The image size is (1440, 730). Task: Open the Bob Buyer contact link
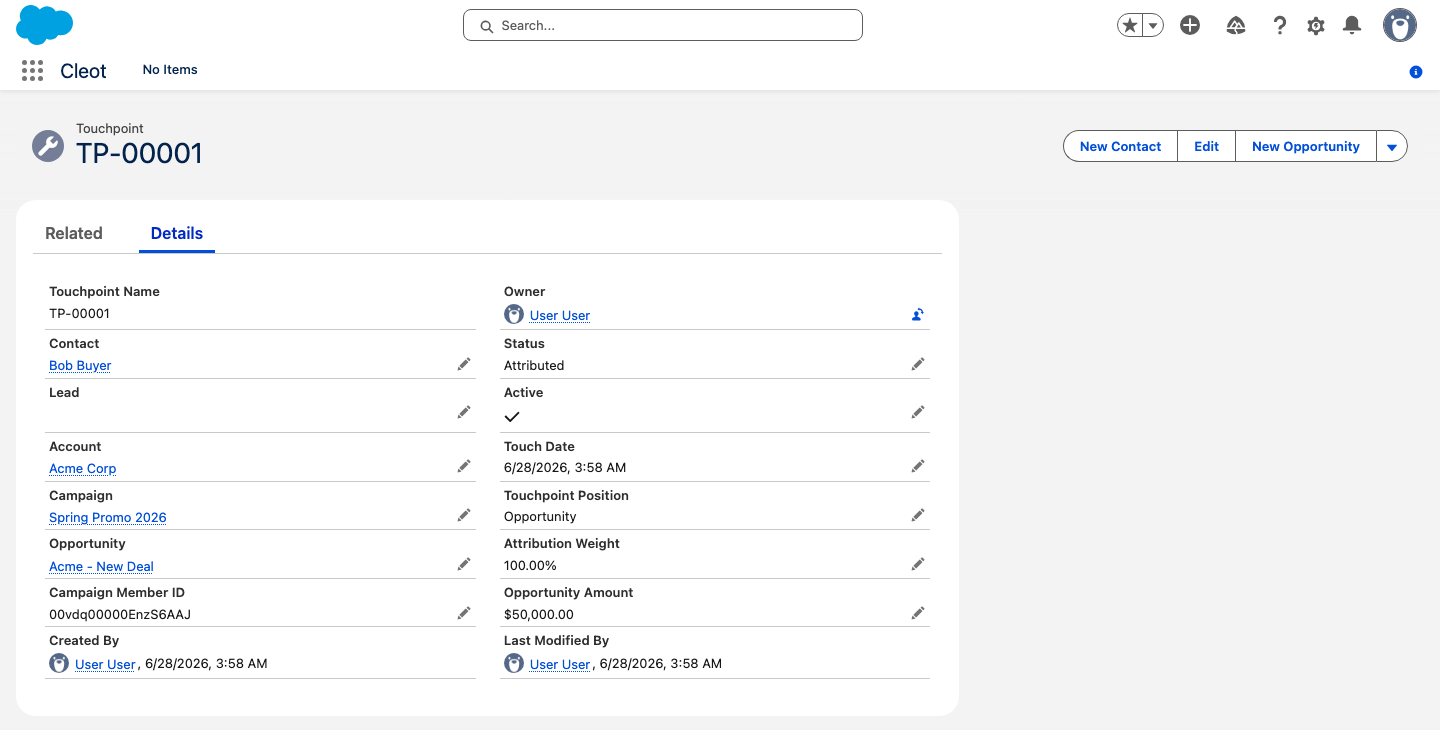pyautogui.click(x=80, y=365)
